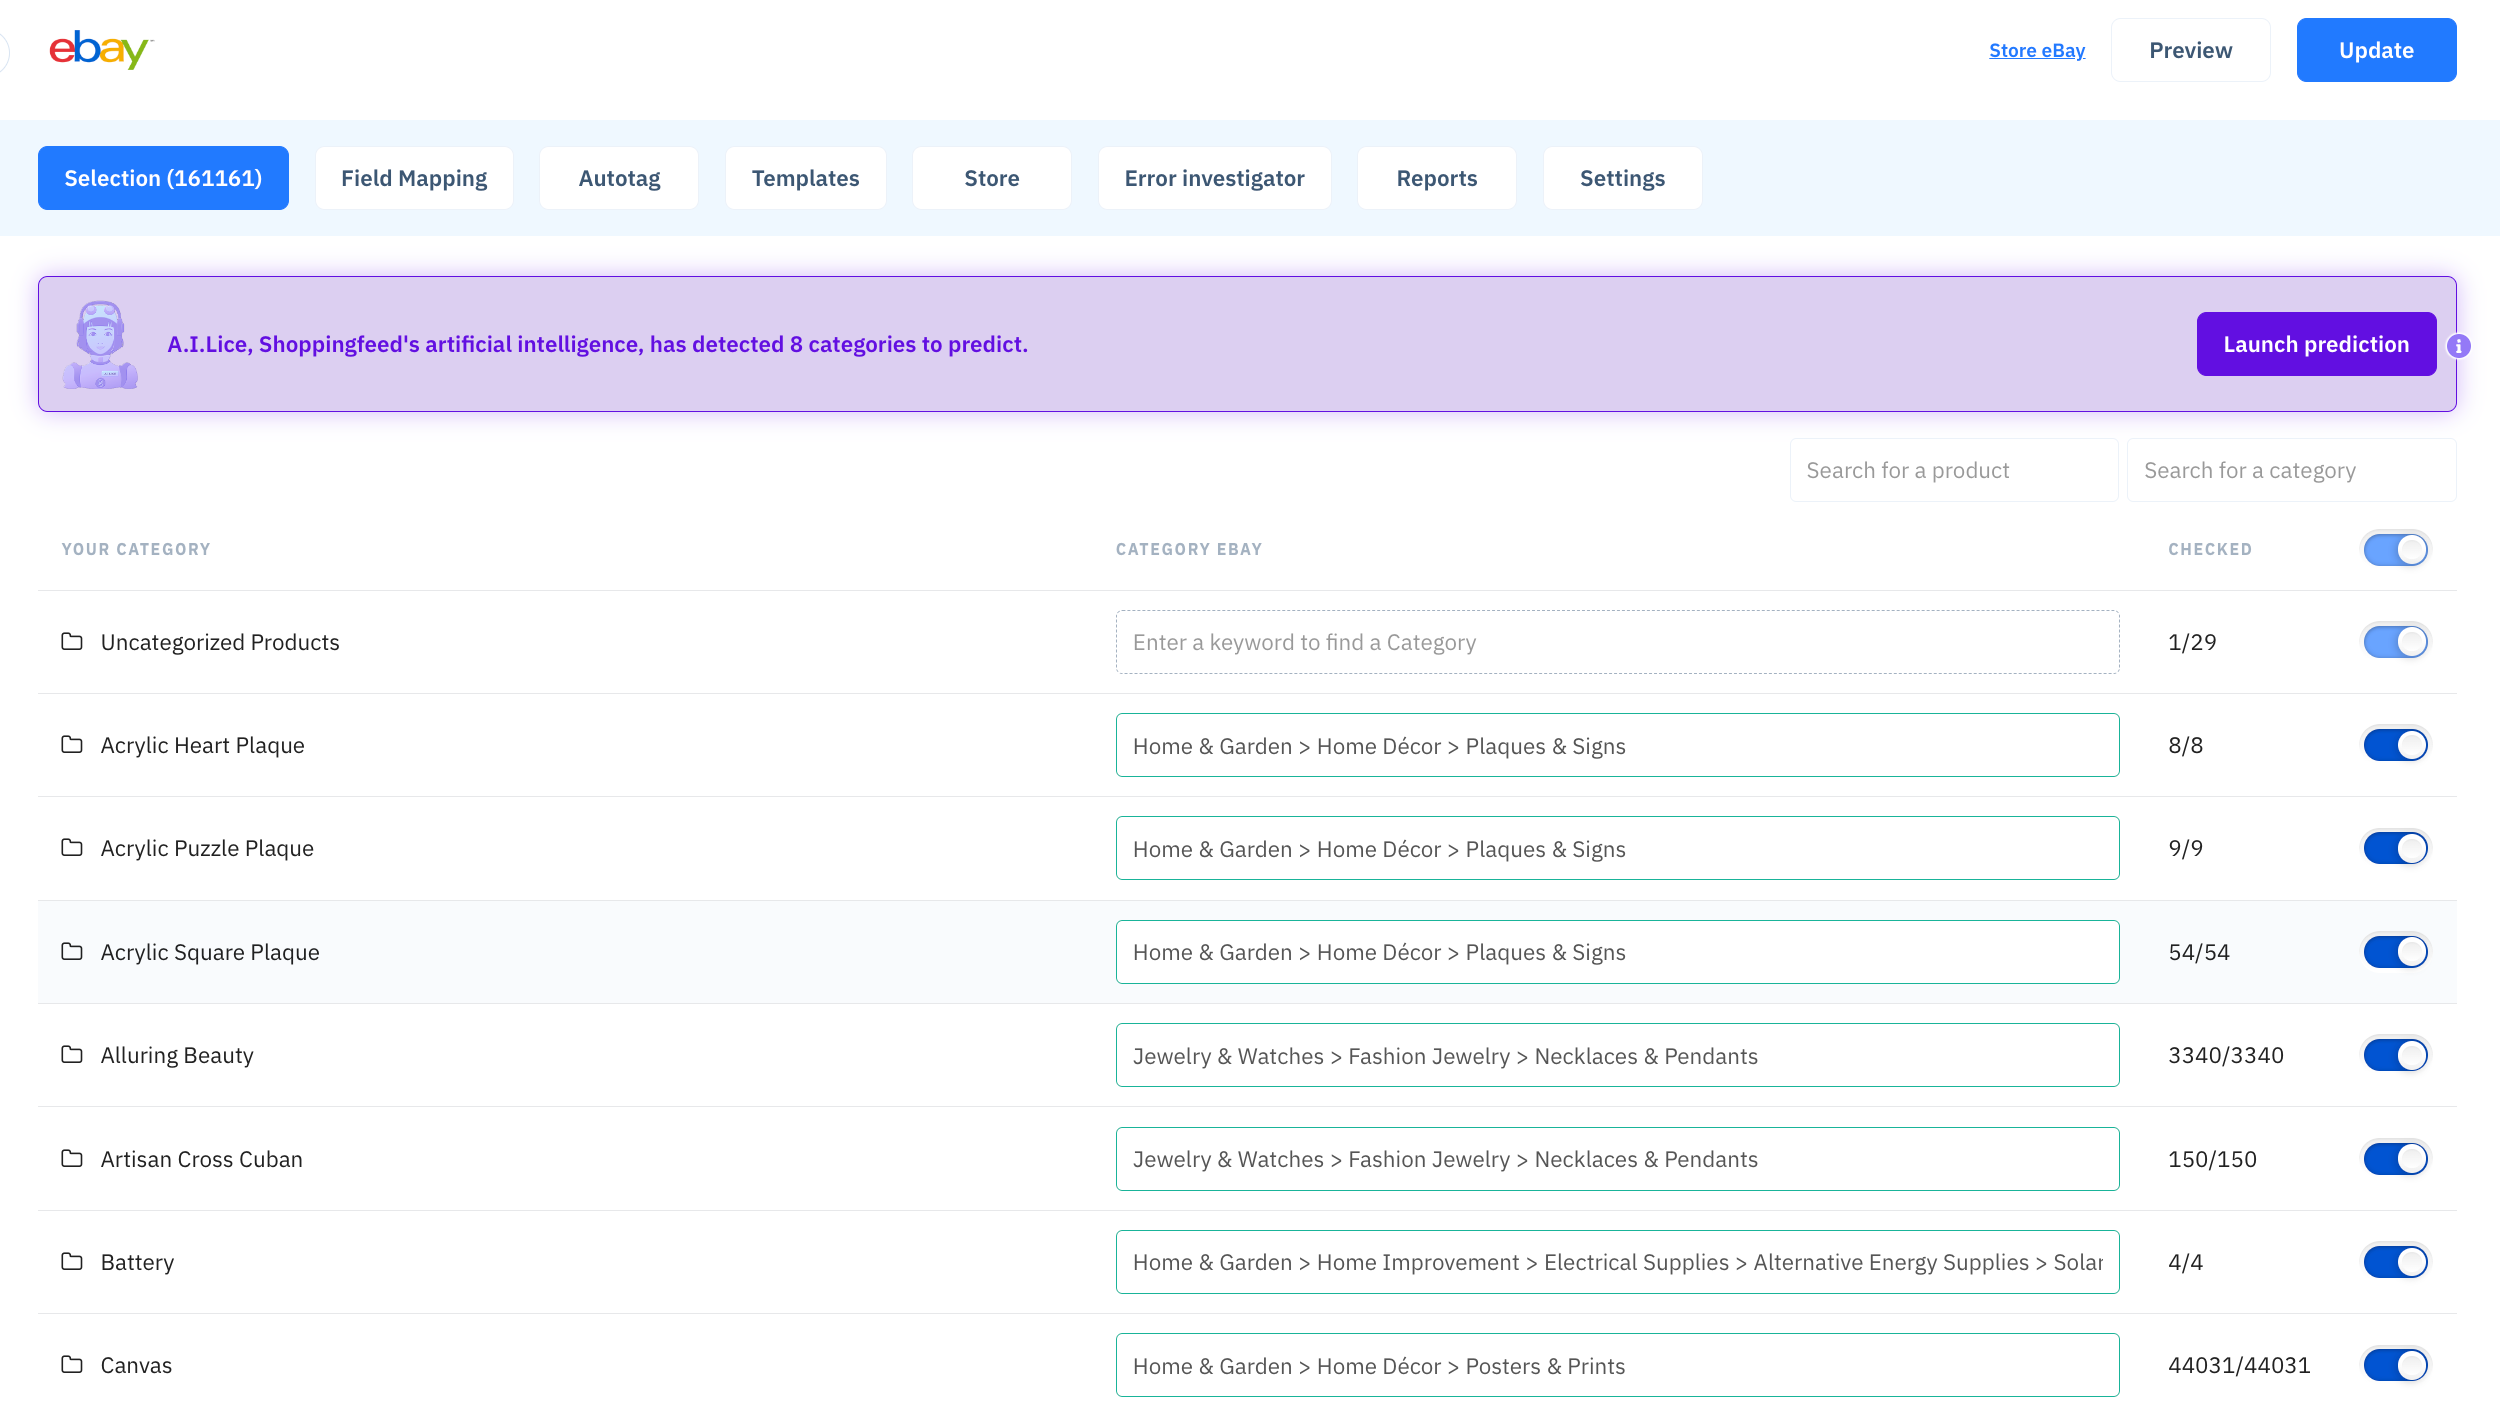2500x1408 pixels.
Task: Open the Store eBay link
Action: coord(2037,50)
